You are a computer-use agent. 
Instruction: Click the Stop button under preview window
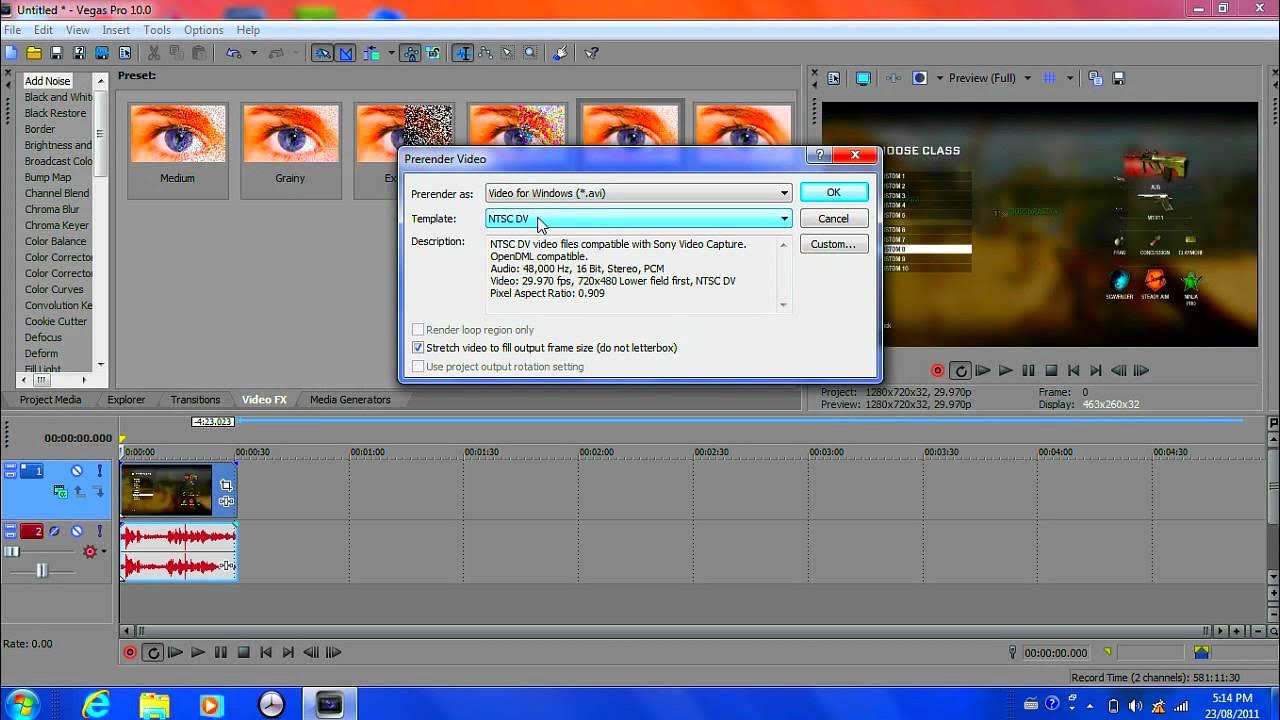[x=1051, y=370]
